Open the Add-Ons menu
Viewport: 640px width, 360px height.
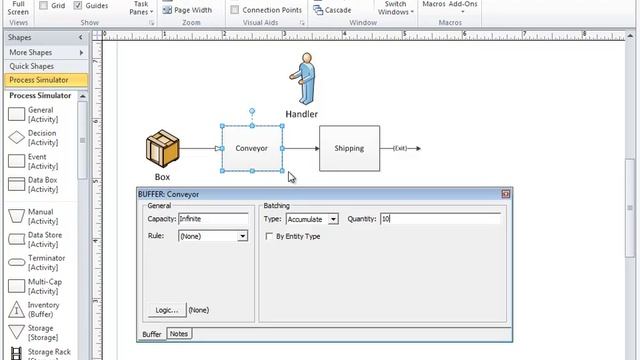462,6
